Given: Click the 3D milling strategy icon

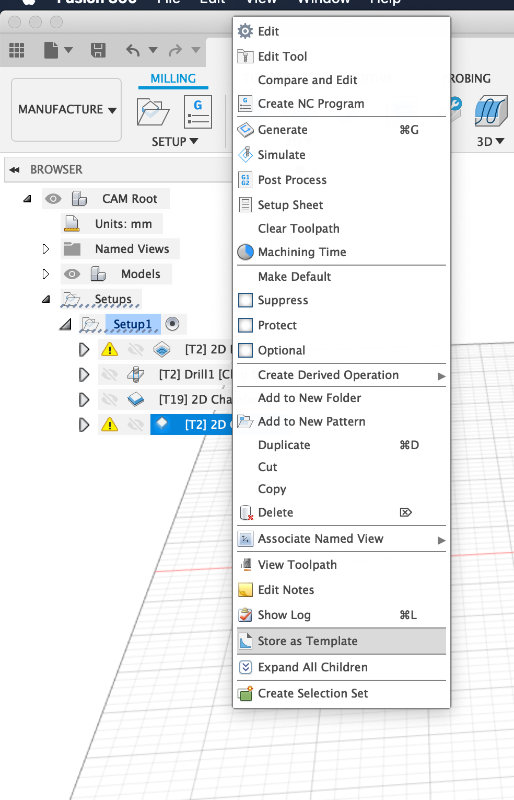Looking at the screenshot, I should click(x=491, y=111).
